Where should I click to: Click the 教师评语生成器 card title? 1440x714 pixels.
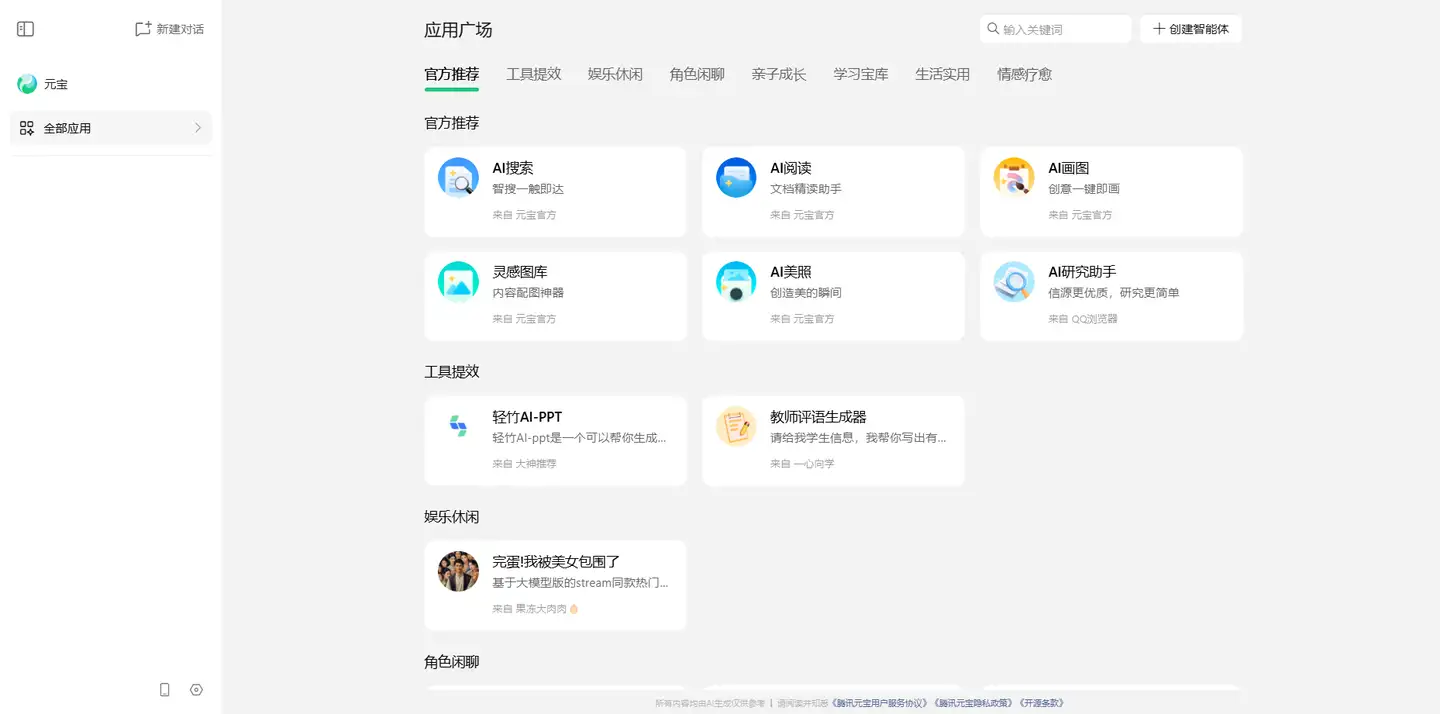(818, 417)
